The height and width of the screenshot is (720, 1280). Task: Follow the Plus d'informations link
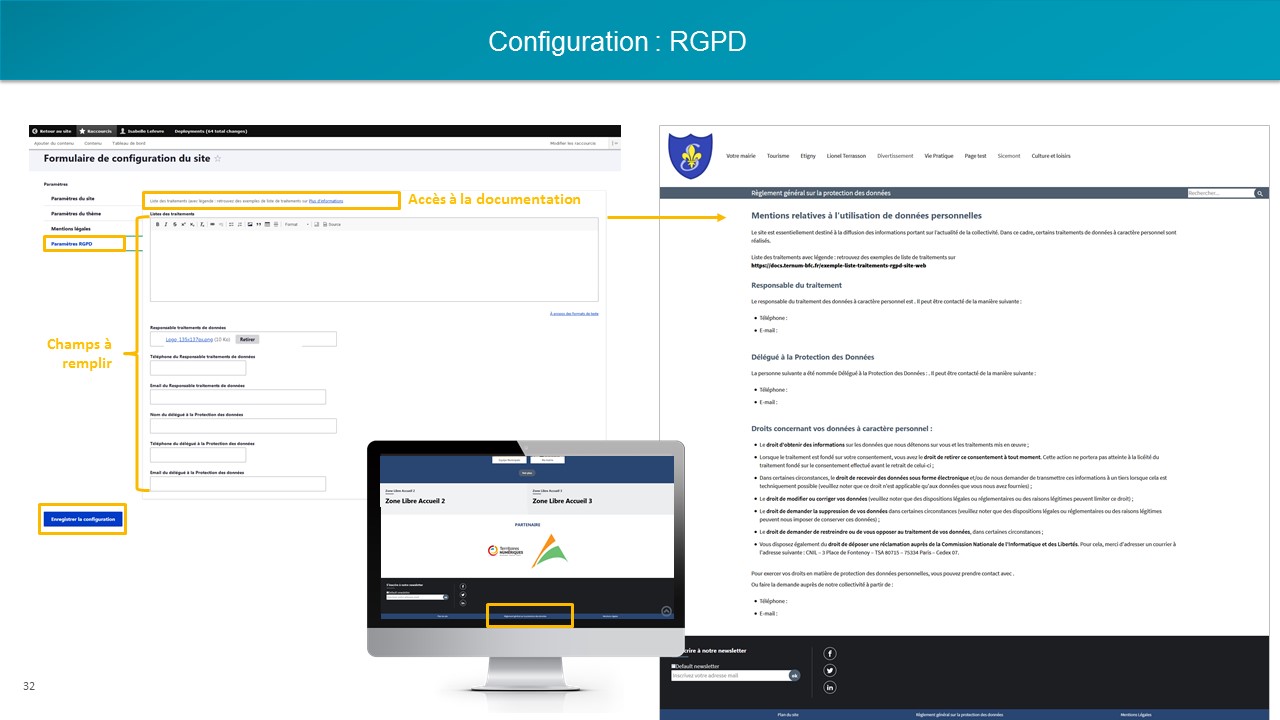(325, 201)
